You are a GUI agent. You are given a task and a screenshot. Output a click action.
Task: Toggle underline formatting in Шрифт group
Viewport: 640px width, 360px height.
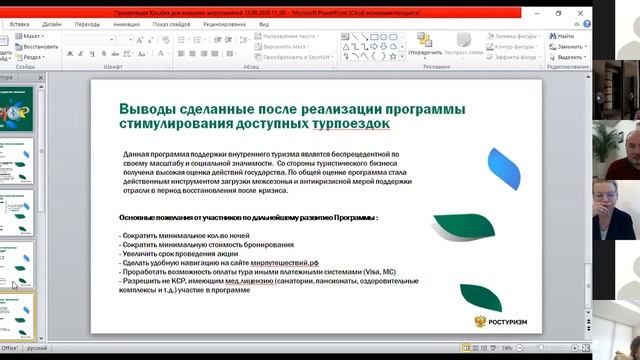(x=92, y=54)
